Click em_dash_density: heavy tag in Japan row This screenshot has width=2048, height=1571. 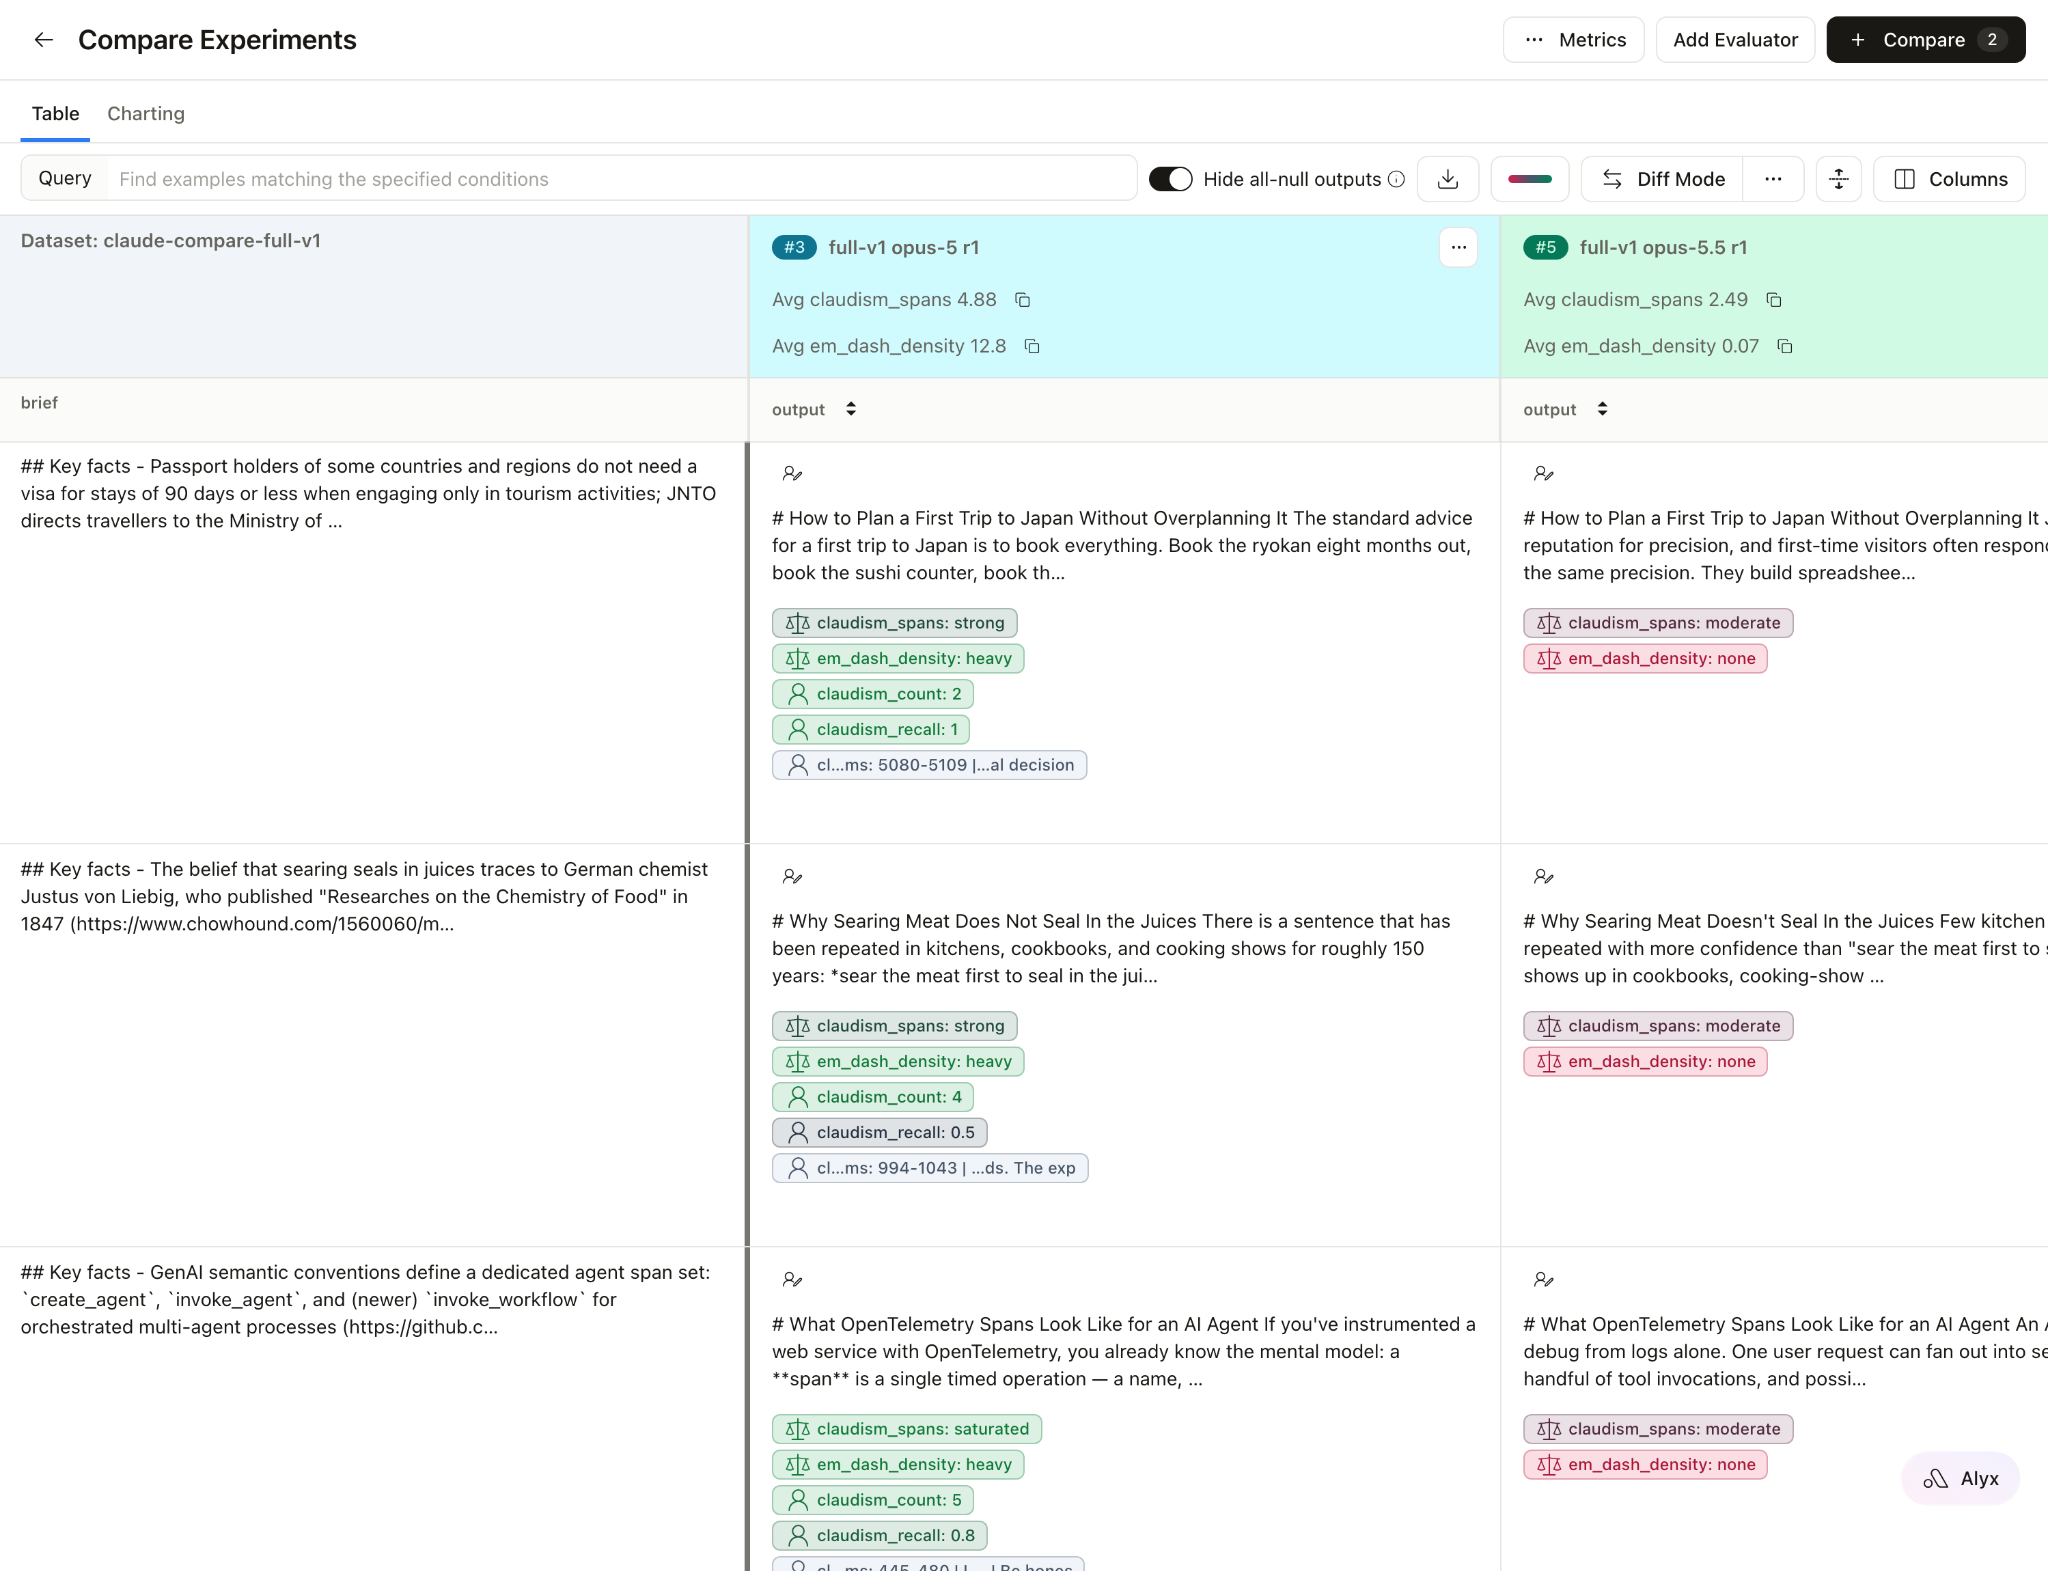(x=898, y=658)
